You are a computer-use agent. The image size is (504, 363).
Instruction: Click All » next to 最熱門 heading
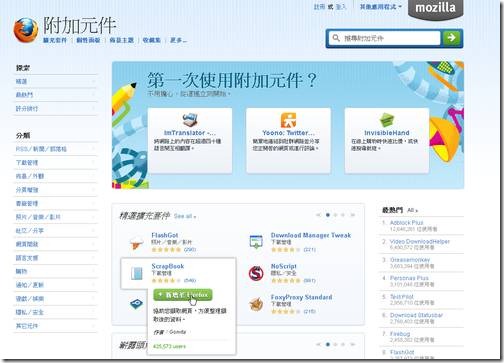[x=412, y=210]
